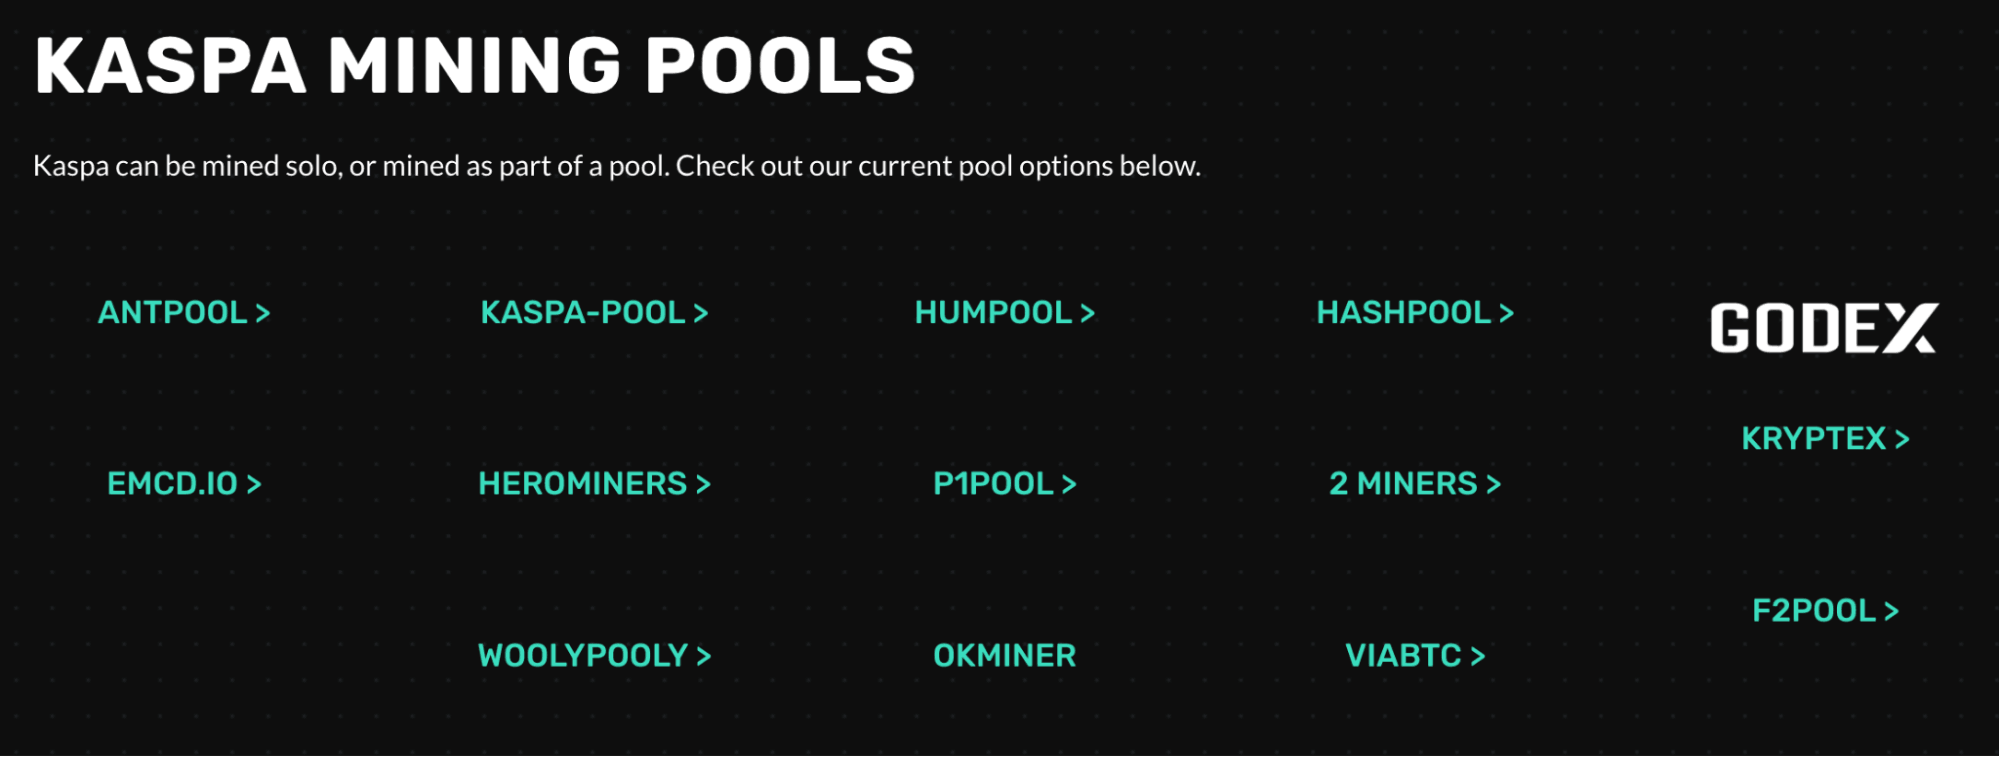The width and height of the screenshot is (1999, 757).
Task: Click the arrow beside KRYPTEX
Action: pyautogui.click(x=1902, y=440)
